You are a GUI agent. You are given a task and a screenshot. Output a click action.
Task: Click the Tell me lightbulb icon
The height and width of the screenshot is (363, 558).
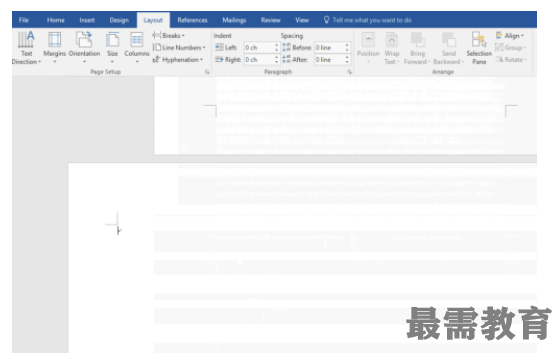tap(326, 20)
